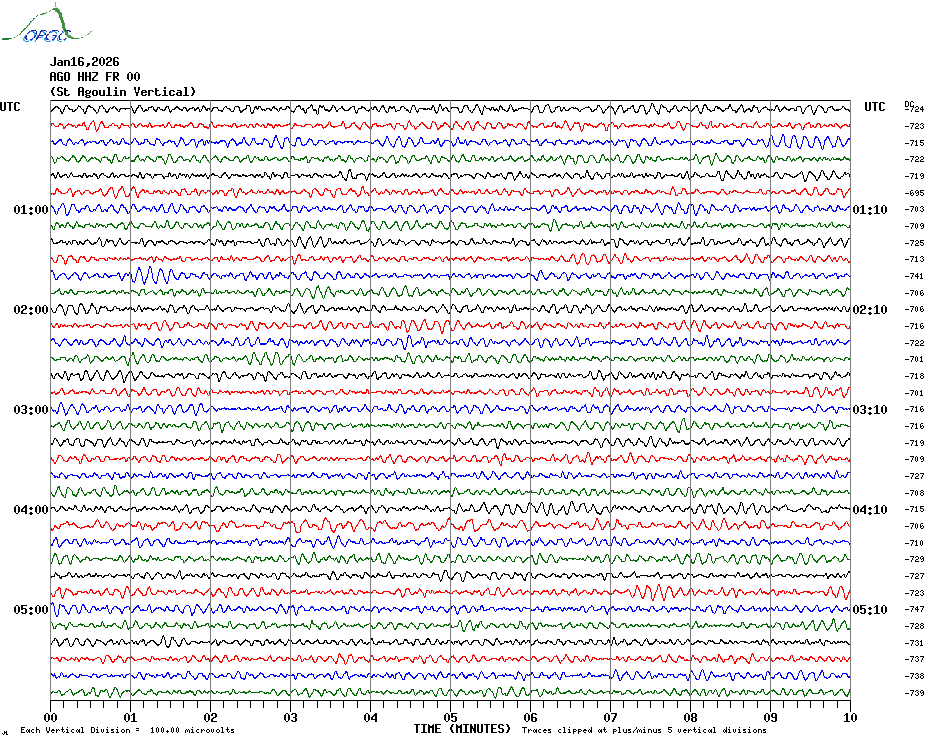
Task: Click the DC value '-739'
Action: 915,693
